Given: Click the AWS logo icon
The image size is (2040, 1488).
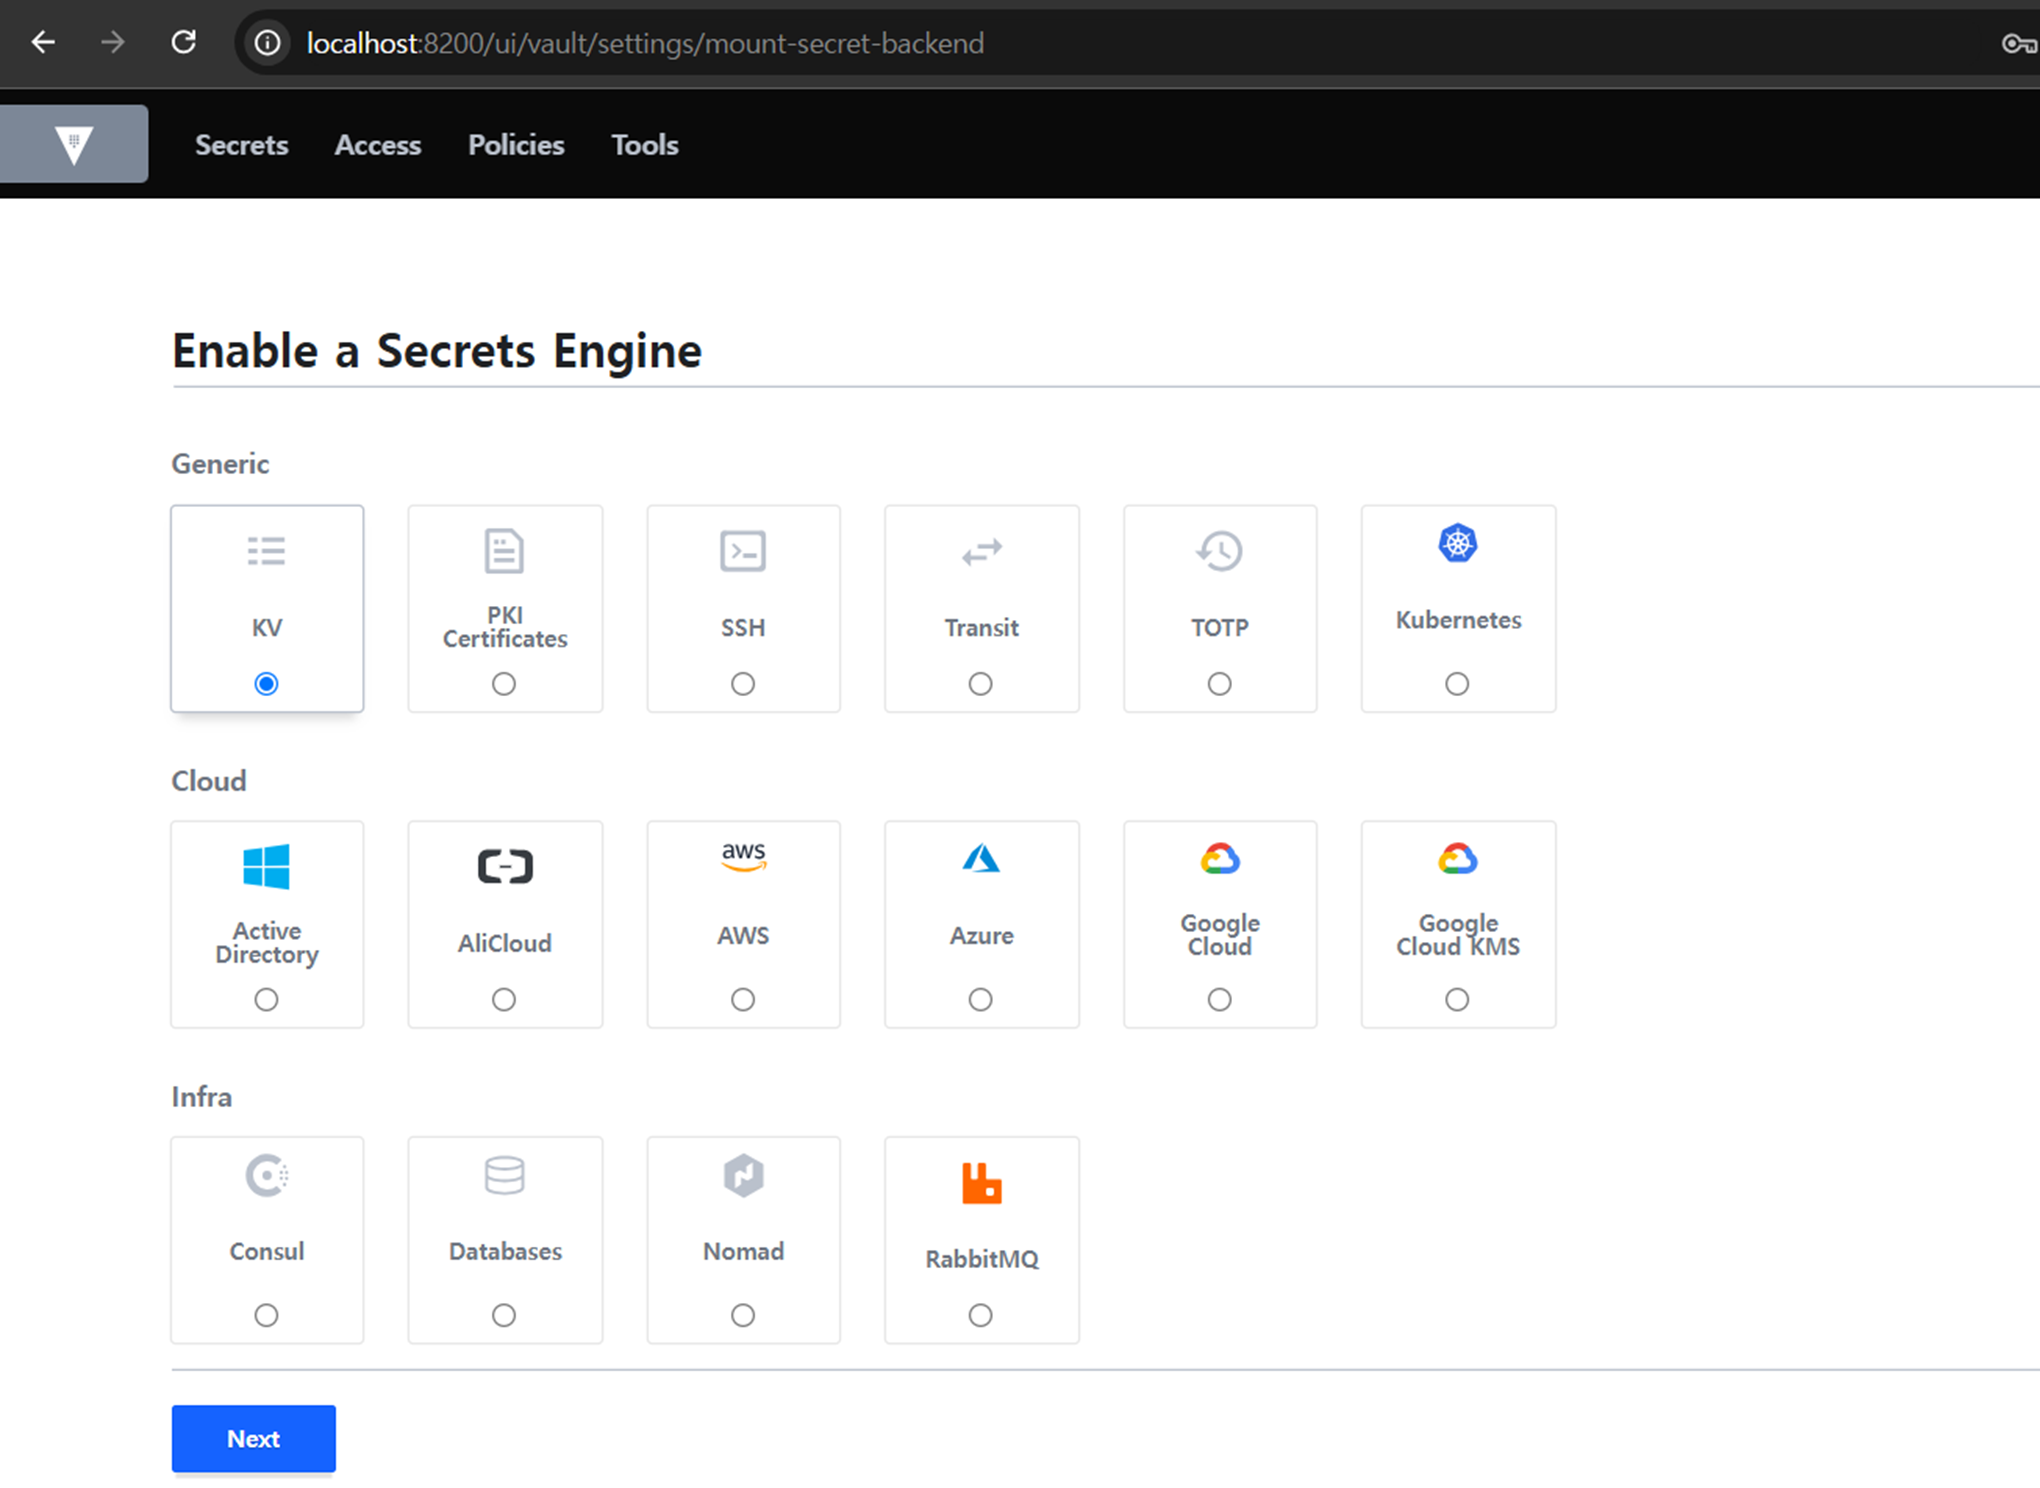Looking at the screenshot, I should 743,857.
